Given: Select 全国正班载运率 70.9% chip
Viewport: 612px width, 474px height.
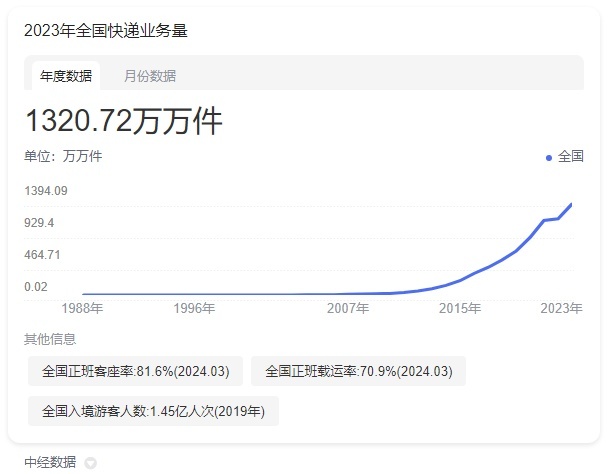Looking at the screenshot, I should point(358,371).
